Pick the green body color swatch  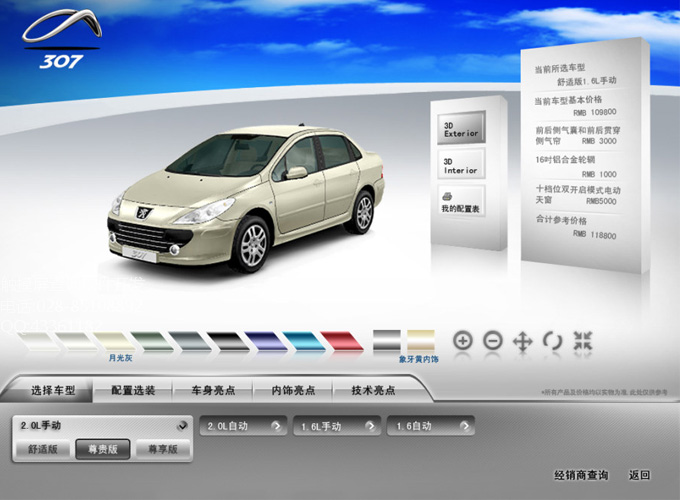pyautogui.click(x=152, y=341)
